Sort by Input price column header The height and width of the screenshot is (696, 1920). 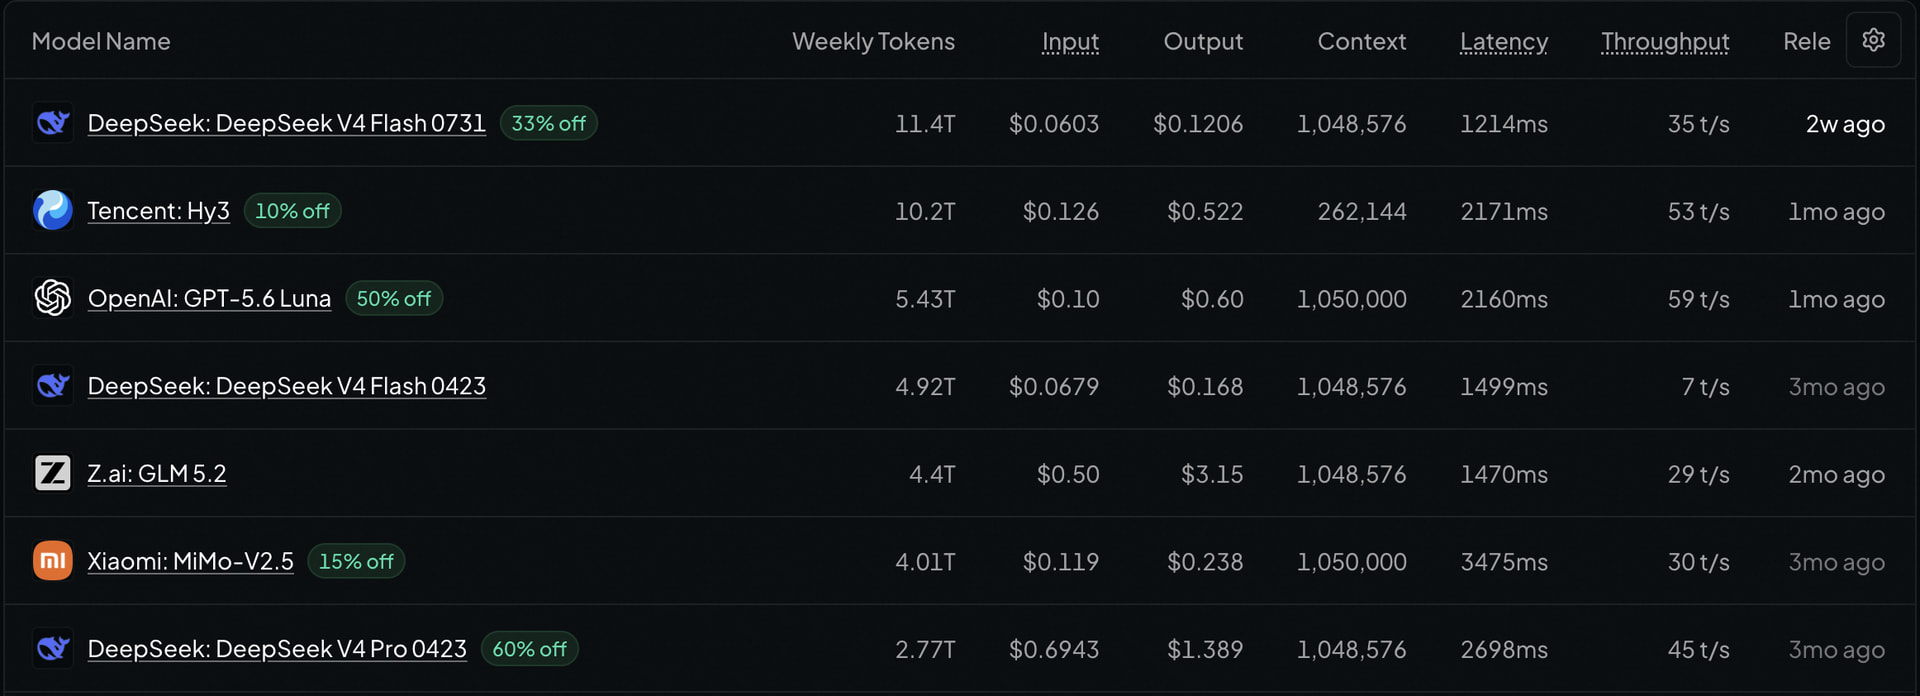pos(1070,41)
